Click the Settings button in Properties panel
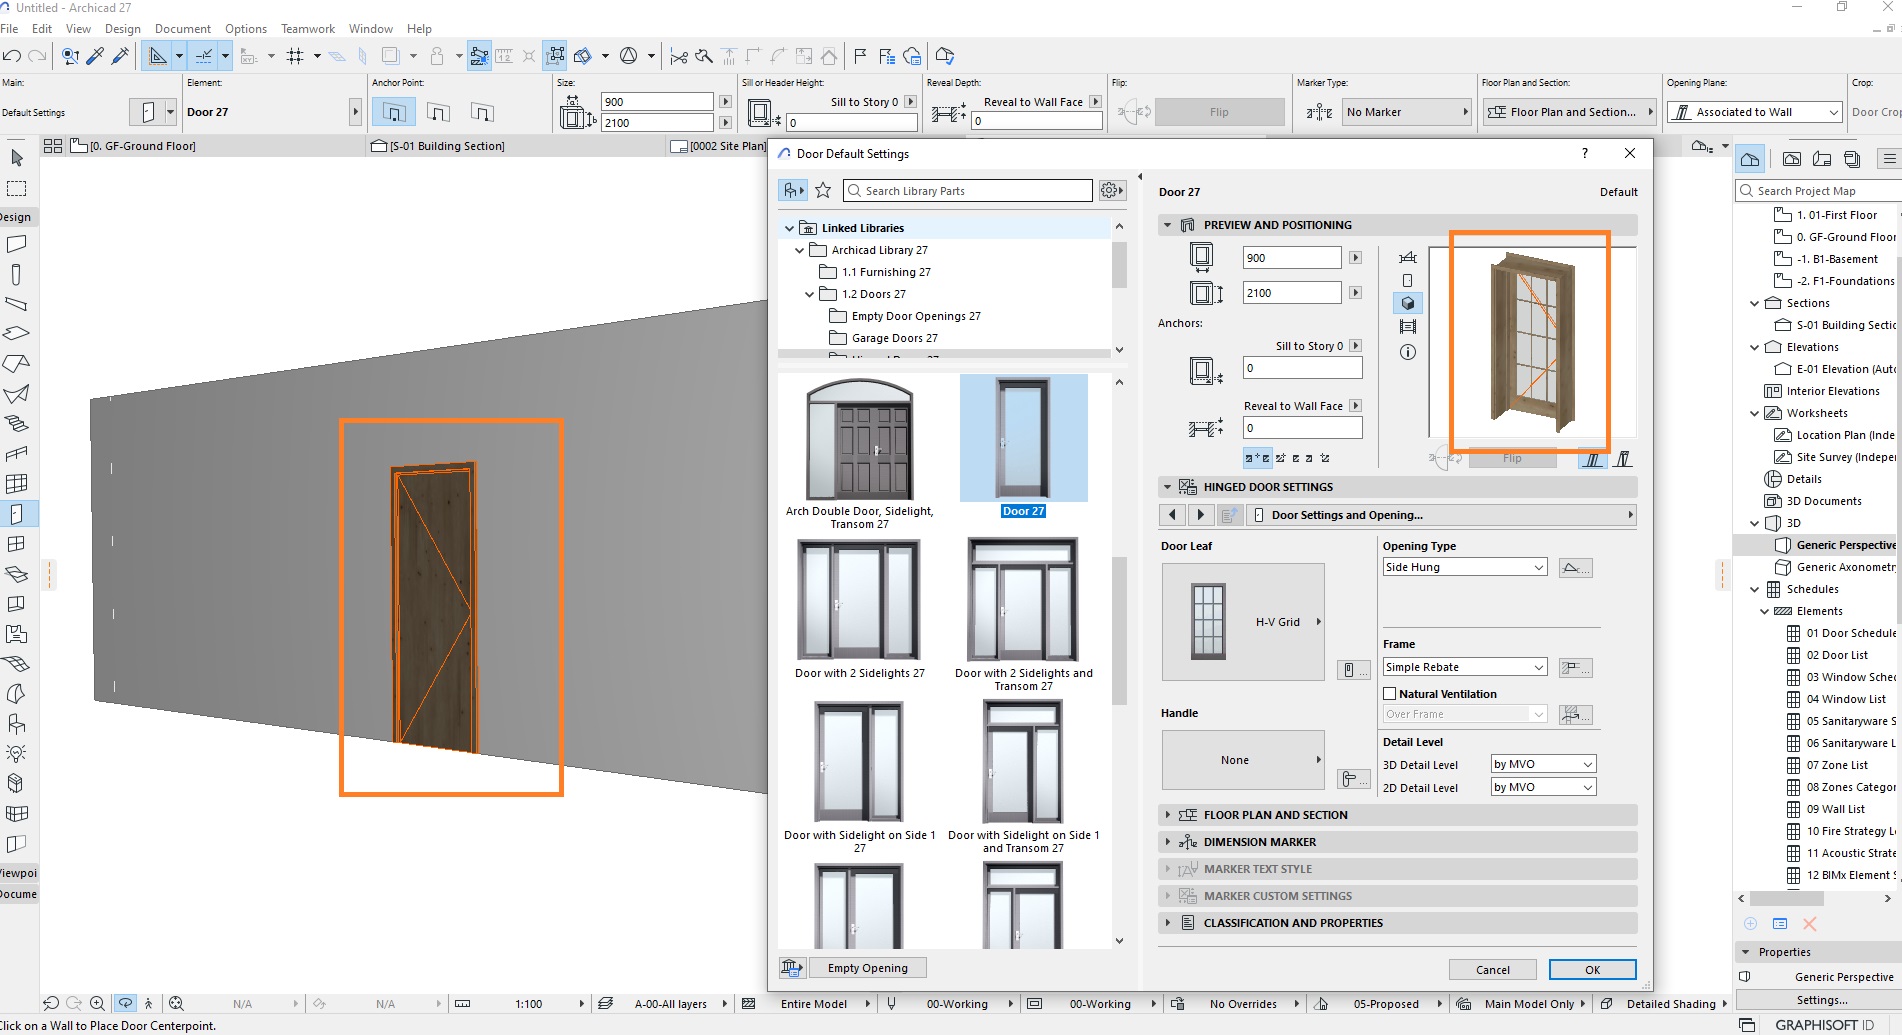 1821,999
